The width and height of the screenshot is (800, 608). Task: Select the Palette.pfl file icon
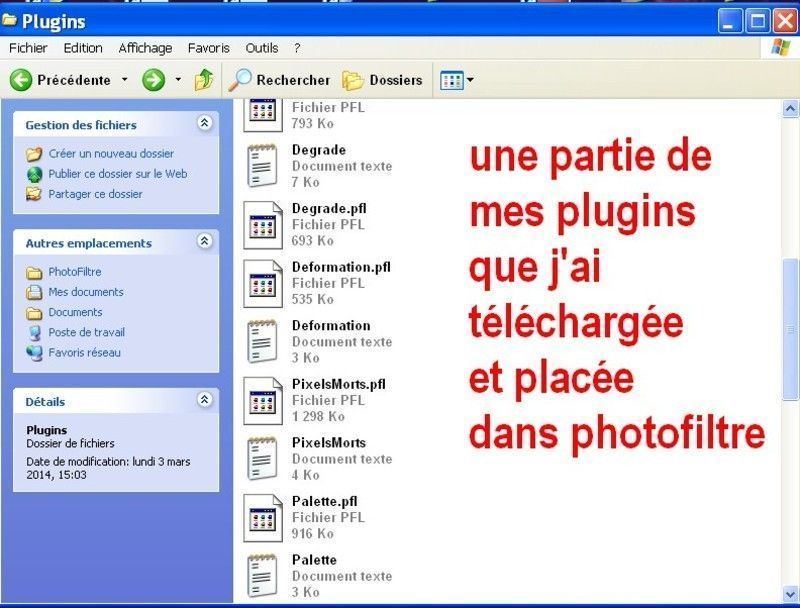click(x=263, y=518)
